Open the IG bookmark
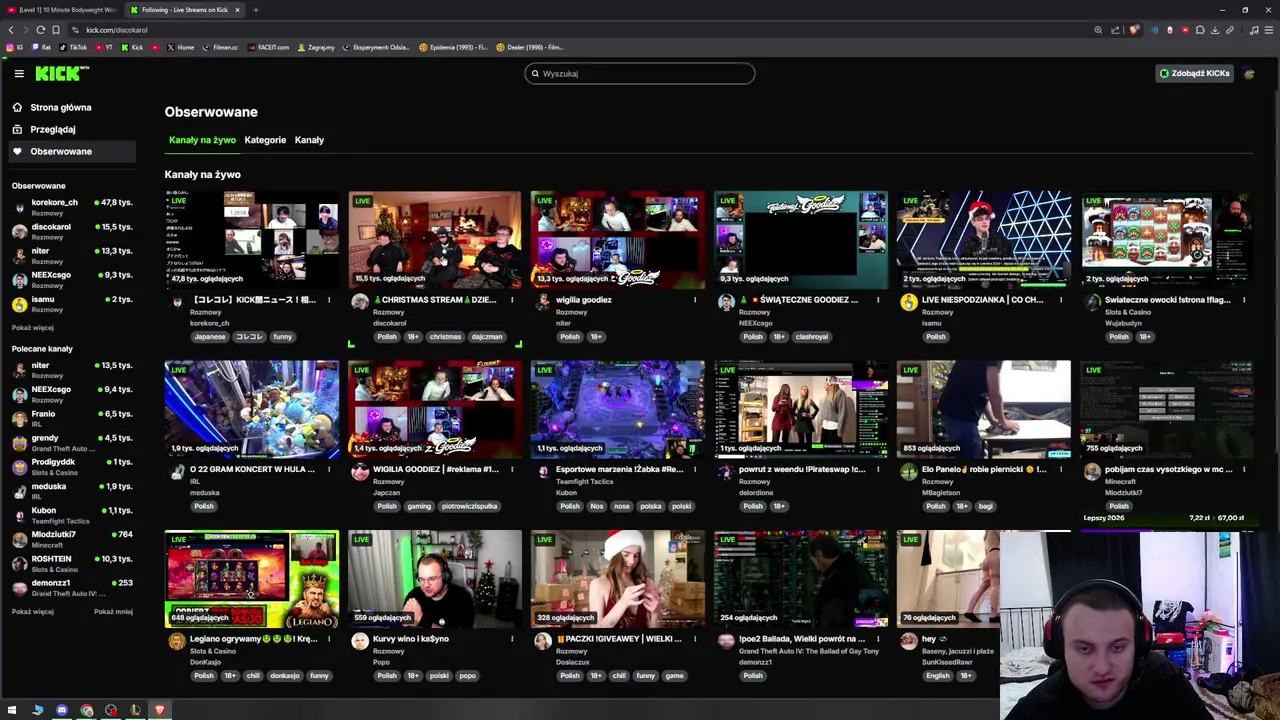This screenshot has width=1280, height=720. 15,47
